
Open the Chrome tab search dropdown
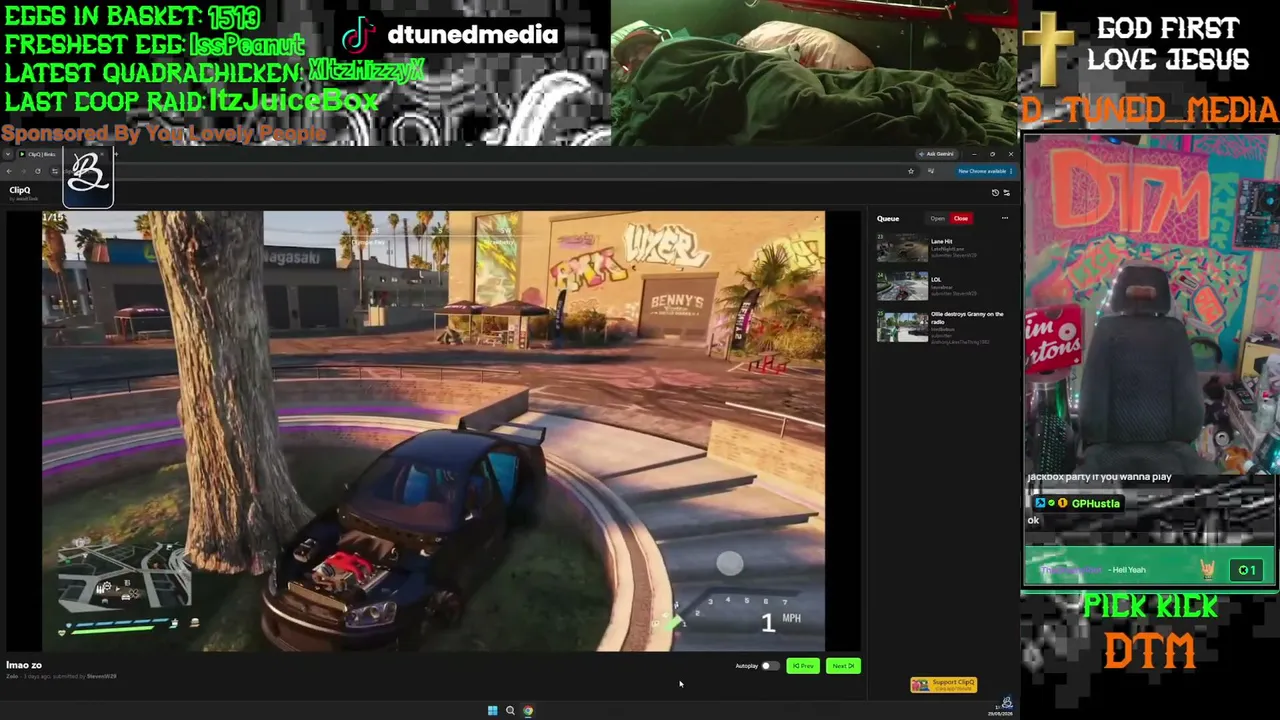(7, 154)
